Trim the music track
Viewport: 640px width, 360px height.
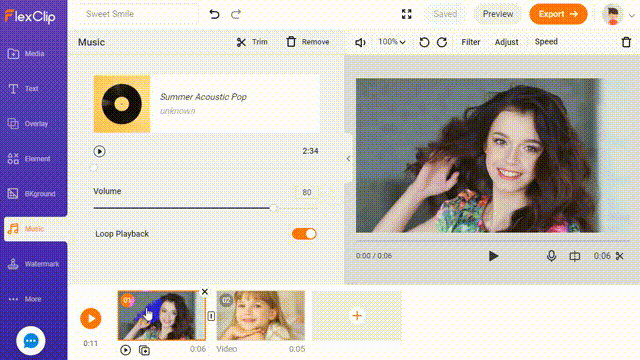[x=252, y=42]
